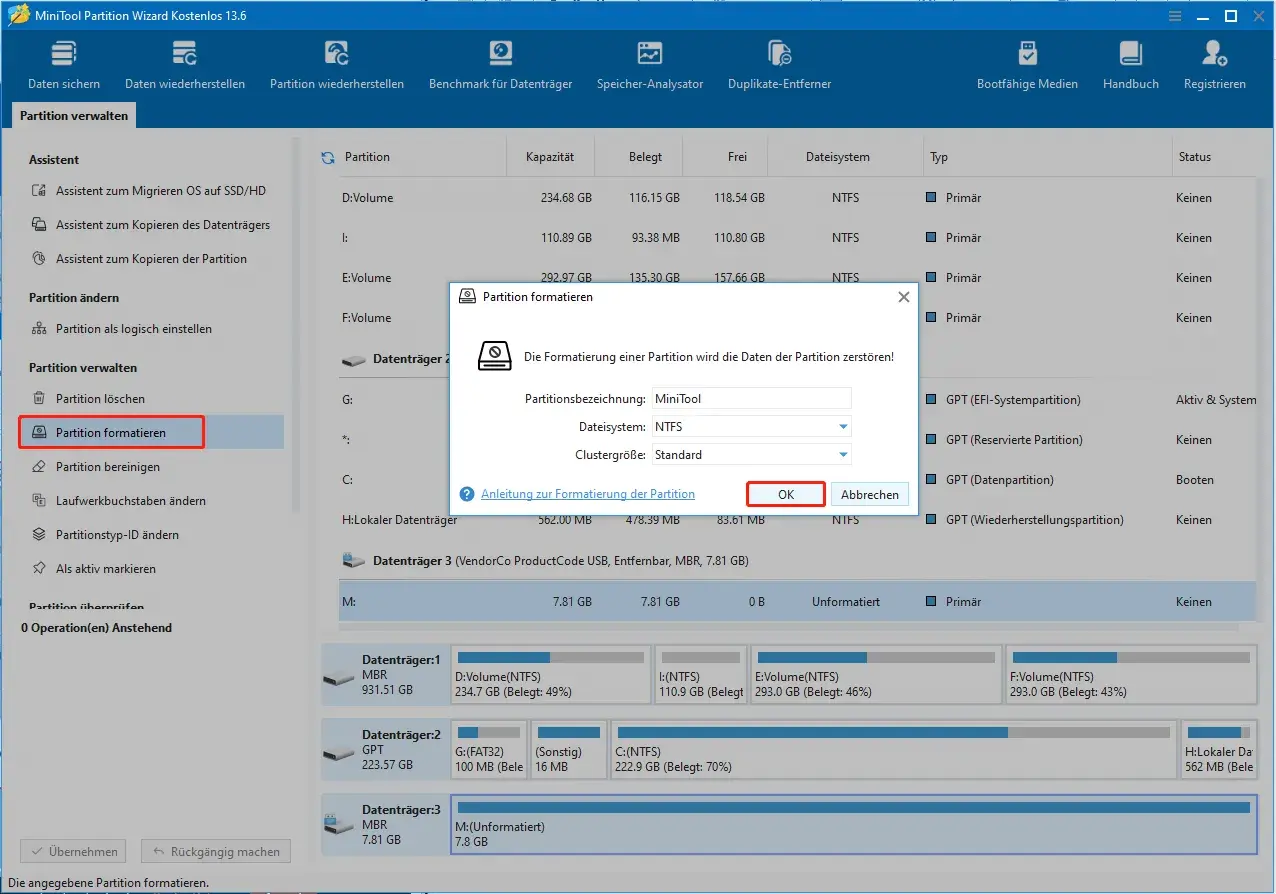The height and width of the screenshot is (894, 1276).
Task: Launch Partition wiederherstellen tool
Action: 337,66
